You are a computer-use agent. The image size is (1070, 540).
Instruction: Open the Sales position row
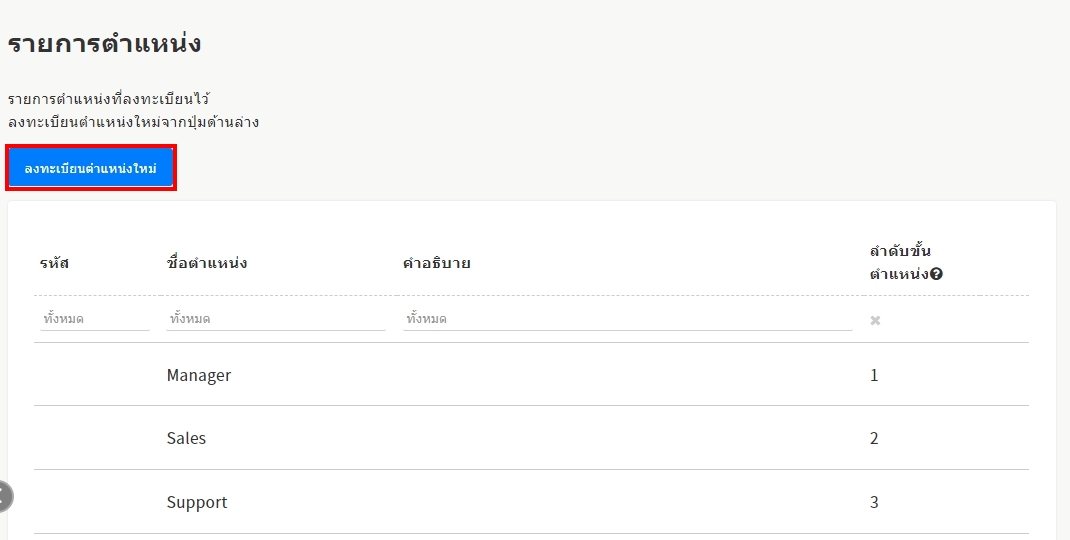(186, 438)
